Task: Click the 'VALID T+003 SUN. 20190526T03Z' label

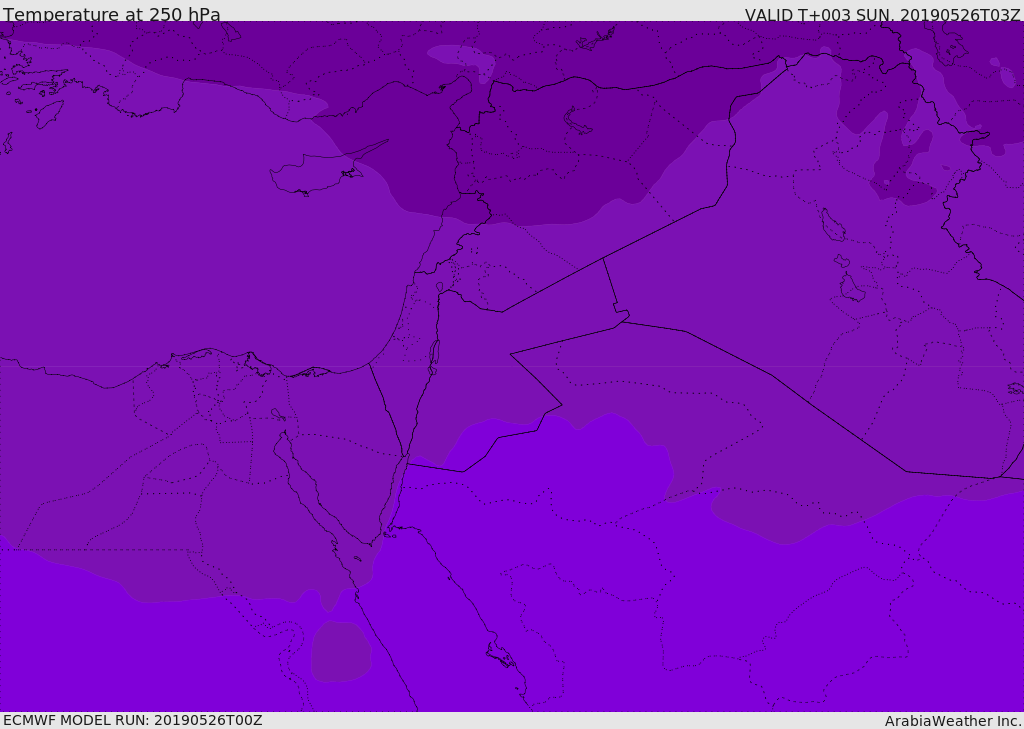Action: 882,14
